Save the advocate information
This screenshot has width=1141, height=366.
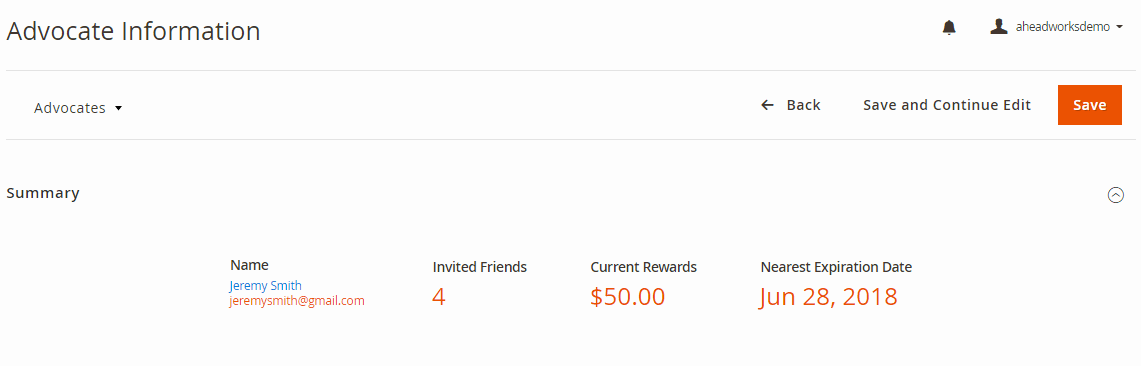point(1089,105)
